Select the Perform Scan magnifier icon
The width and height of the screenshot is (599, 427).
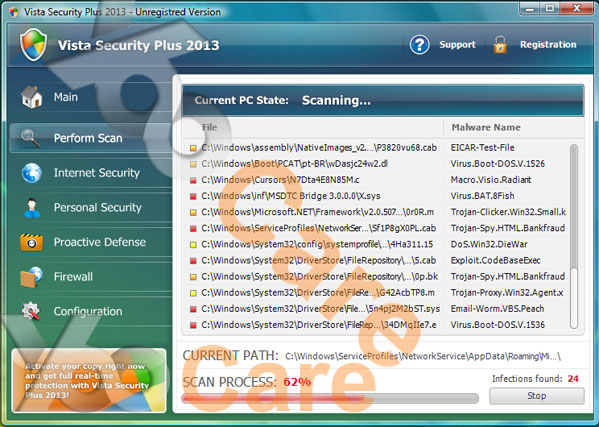point(31,138)
